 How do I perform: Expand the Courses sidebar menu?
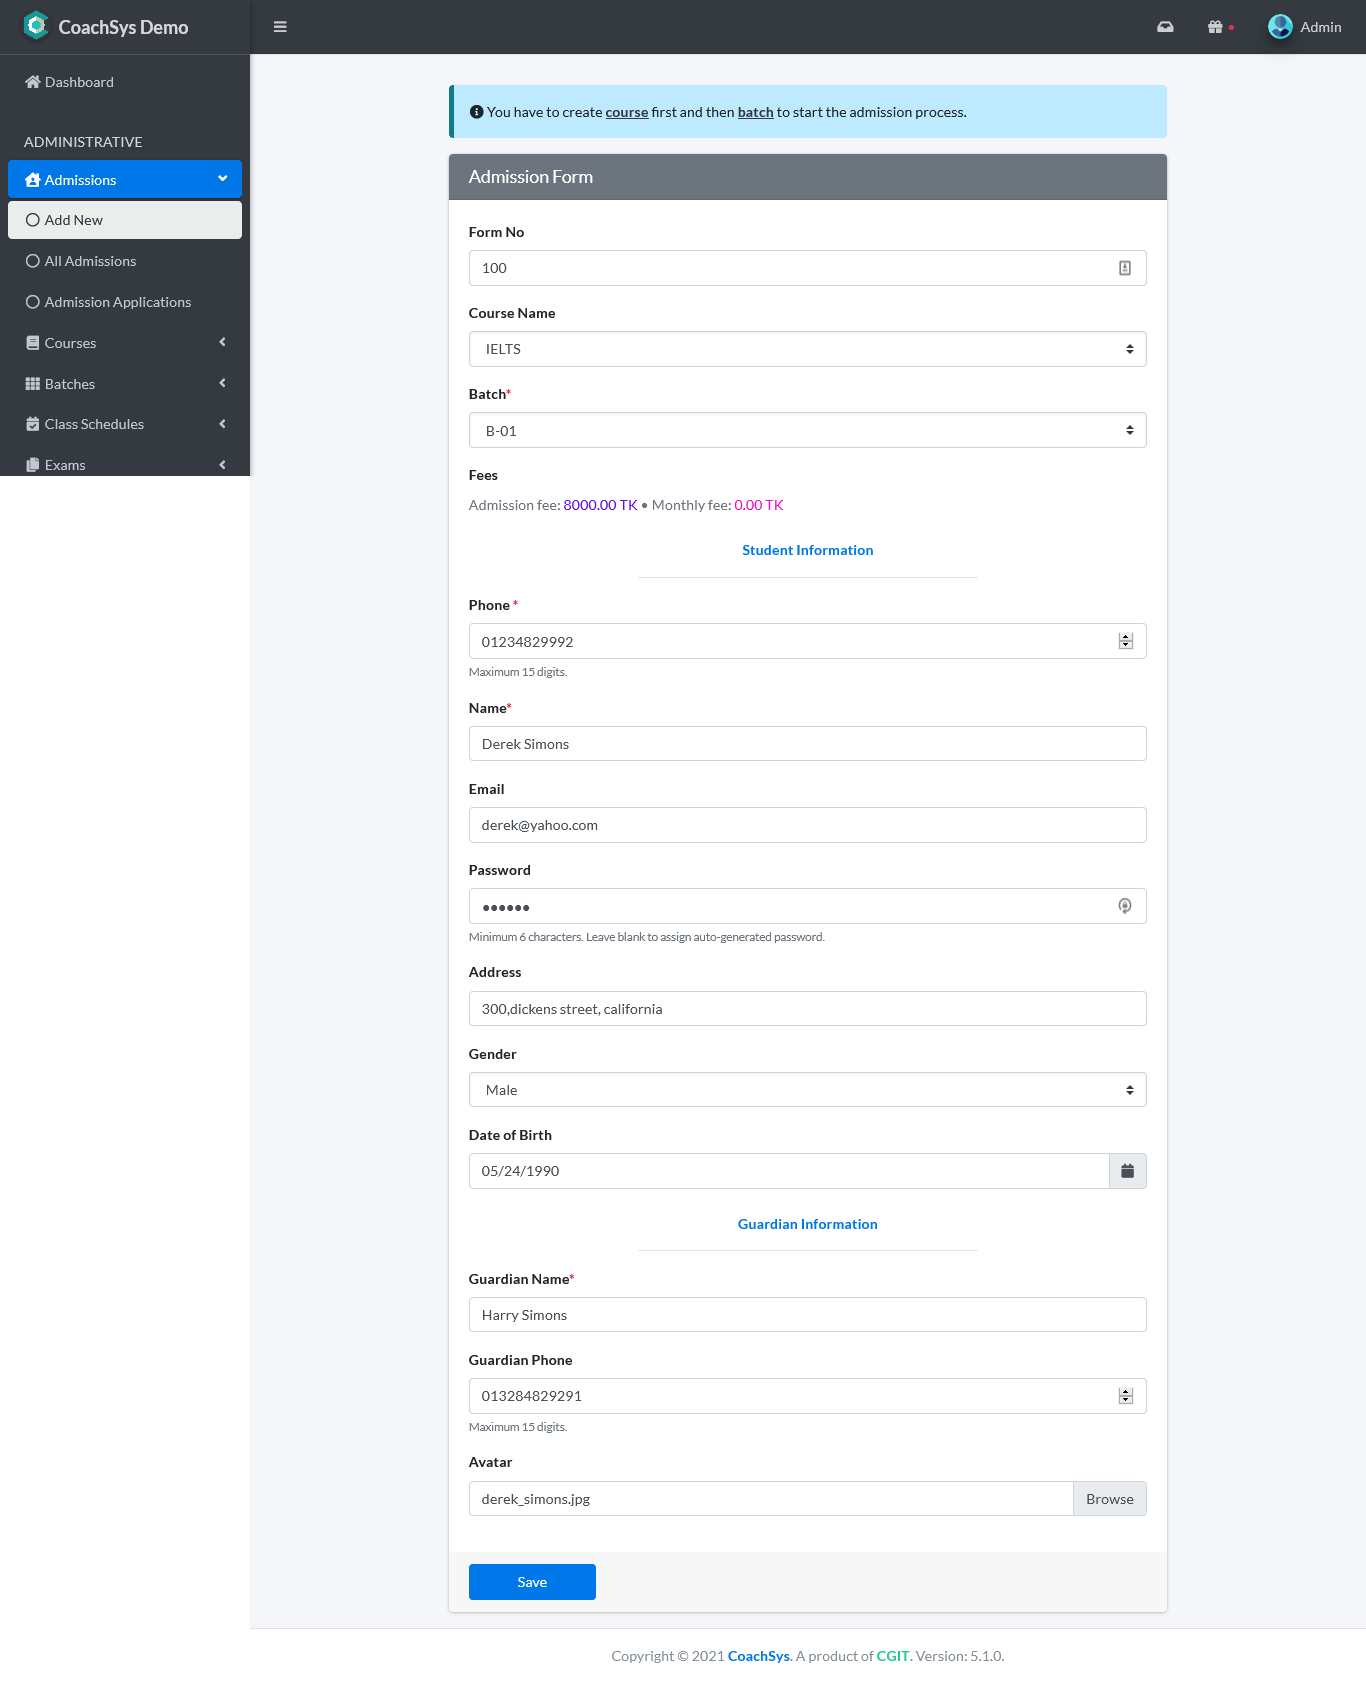125,343
